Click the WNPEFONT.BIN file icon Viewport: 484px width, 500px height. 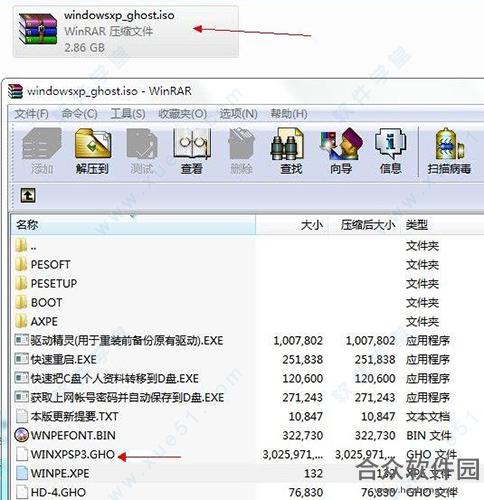[21, 435]
